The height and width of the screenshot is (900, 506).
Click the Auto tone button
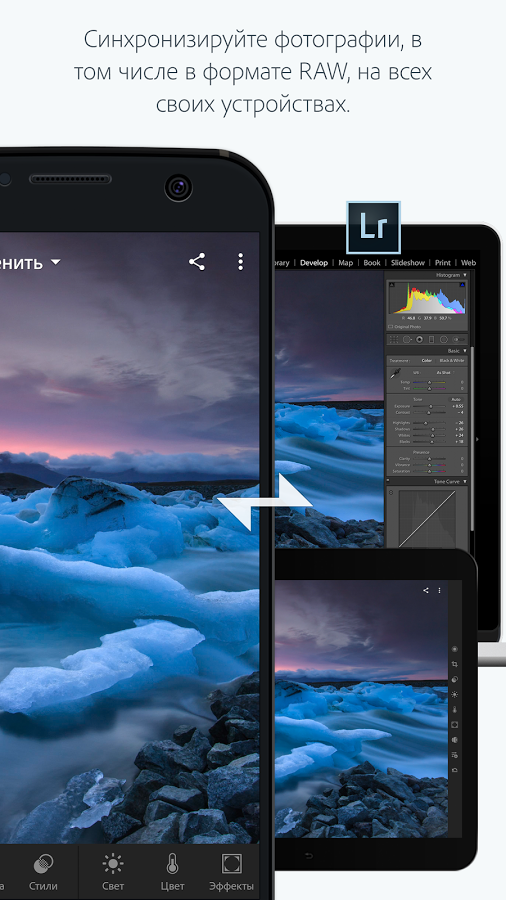click(x=456, y=399)
